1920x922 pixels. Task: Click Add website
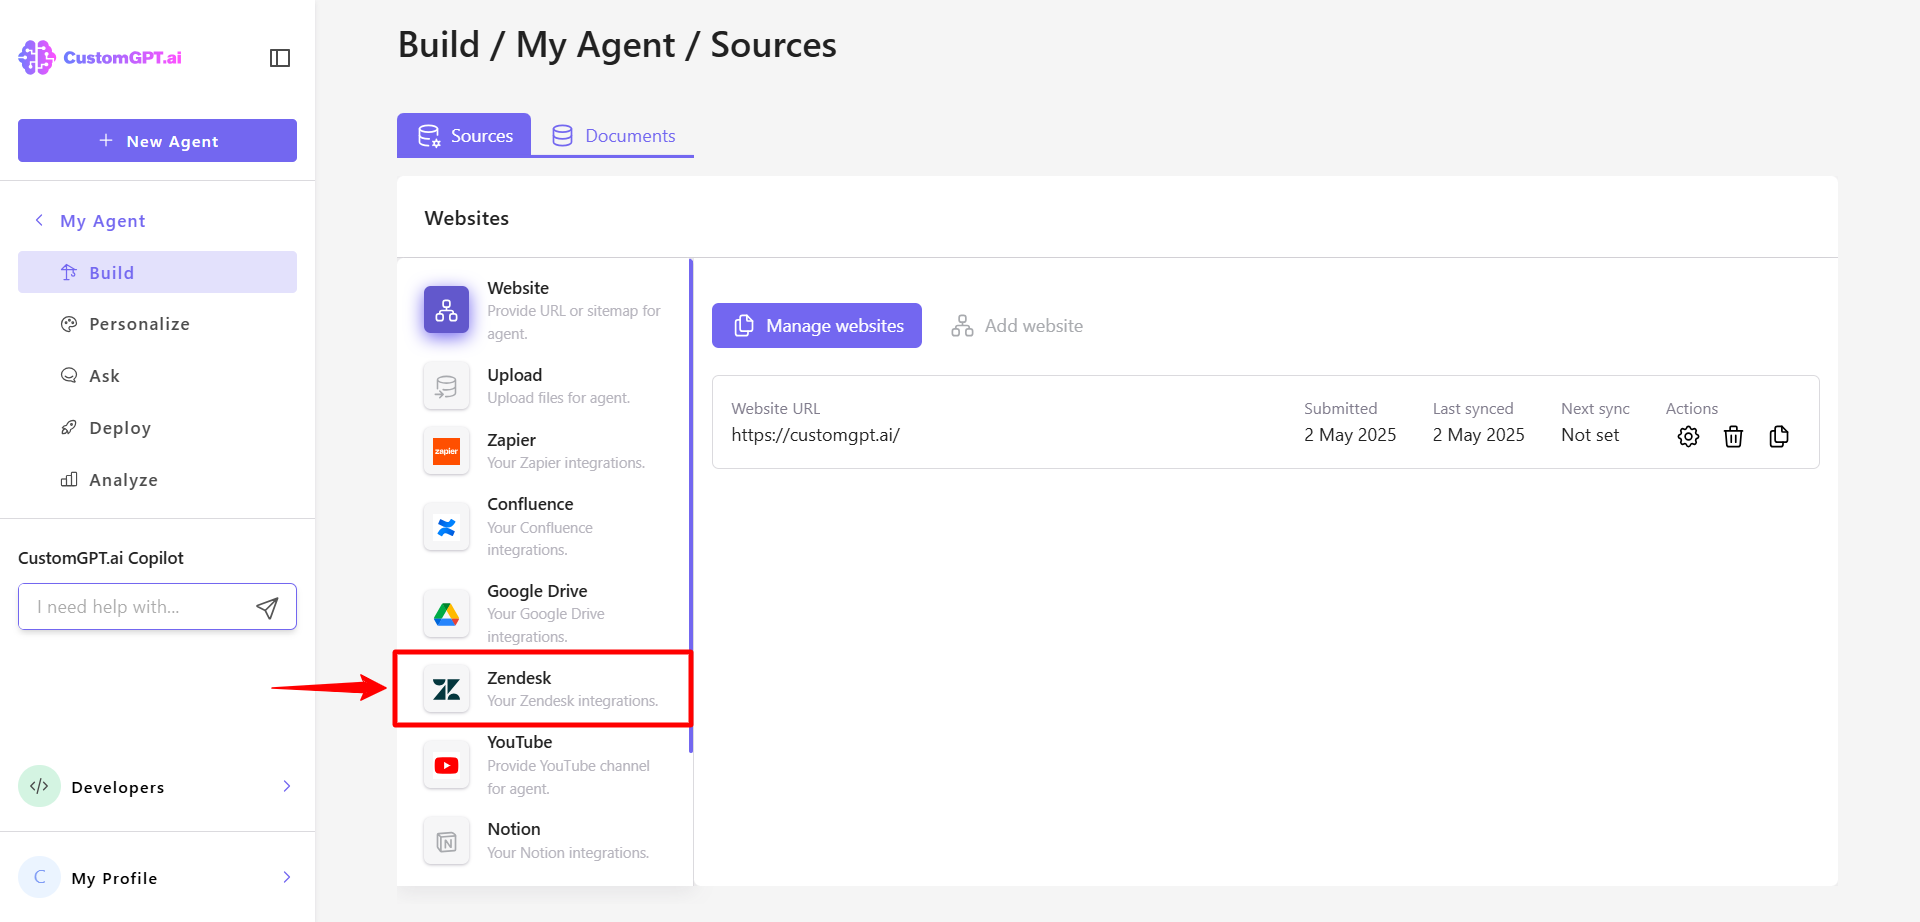pos(1017,326)
